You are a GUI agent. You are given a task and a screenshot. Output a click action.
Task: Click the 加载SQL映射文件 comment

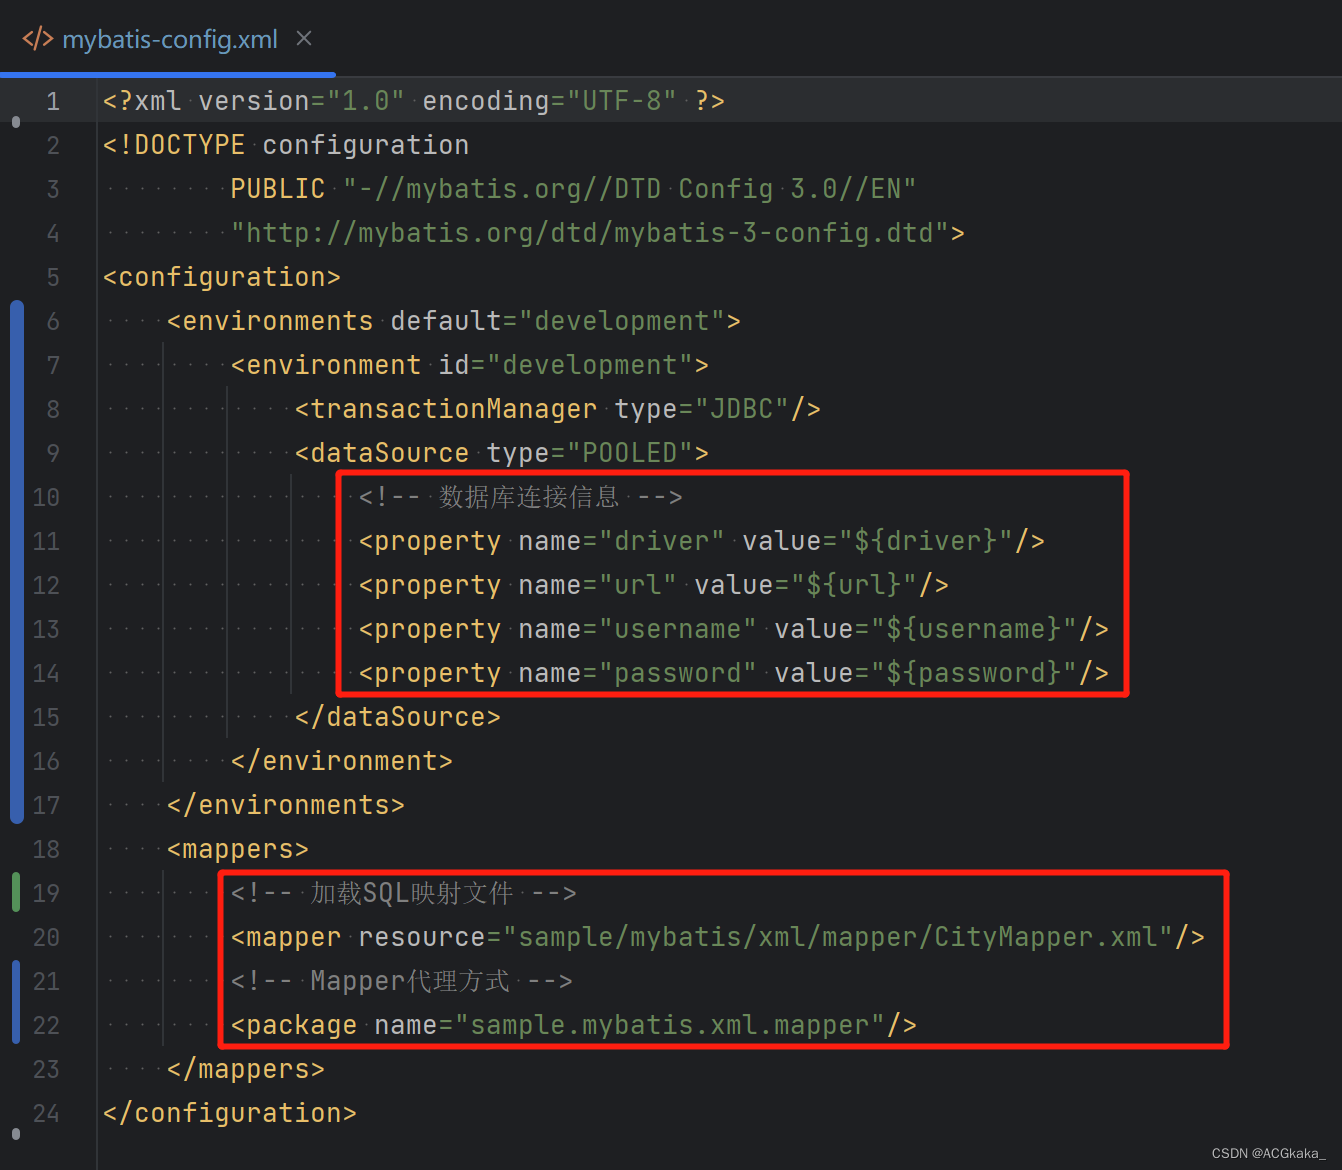pyautogui.click(x=404, y=893)
